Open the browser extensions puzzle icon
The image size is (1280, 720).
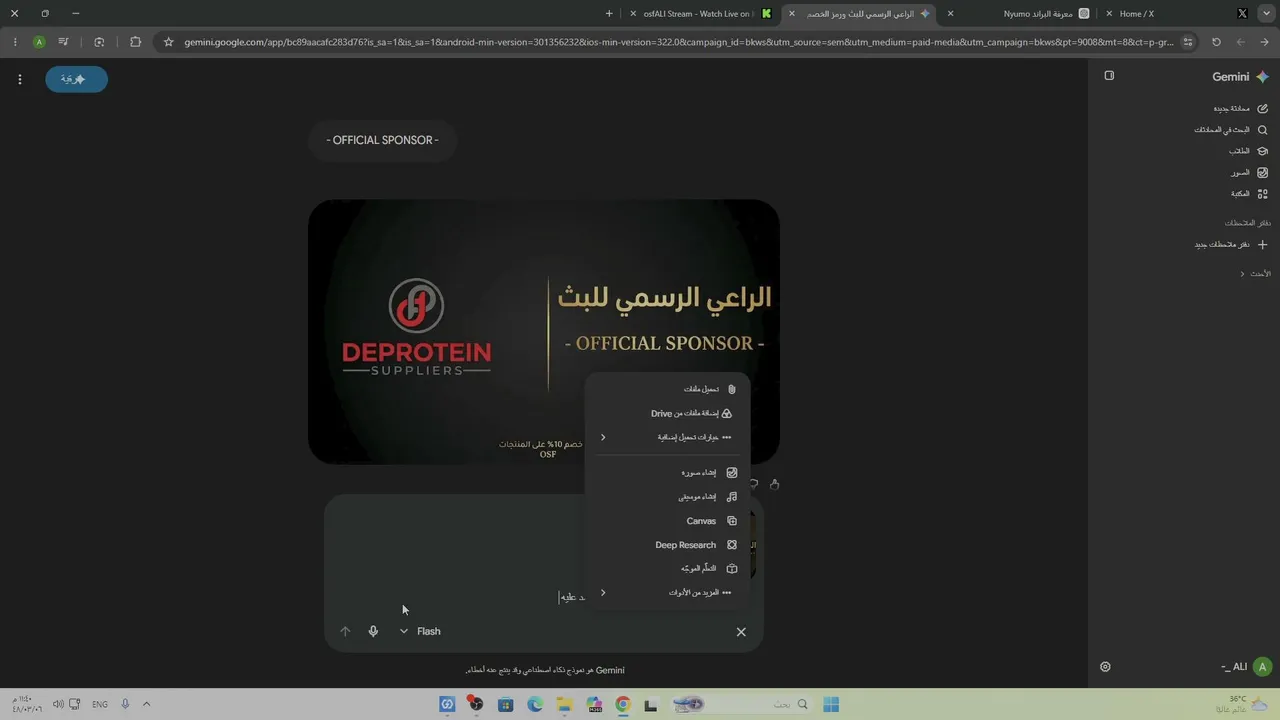click(x=135, y=42)
